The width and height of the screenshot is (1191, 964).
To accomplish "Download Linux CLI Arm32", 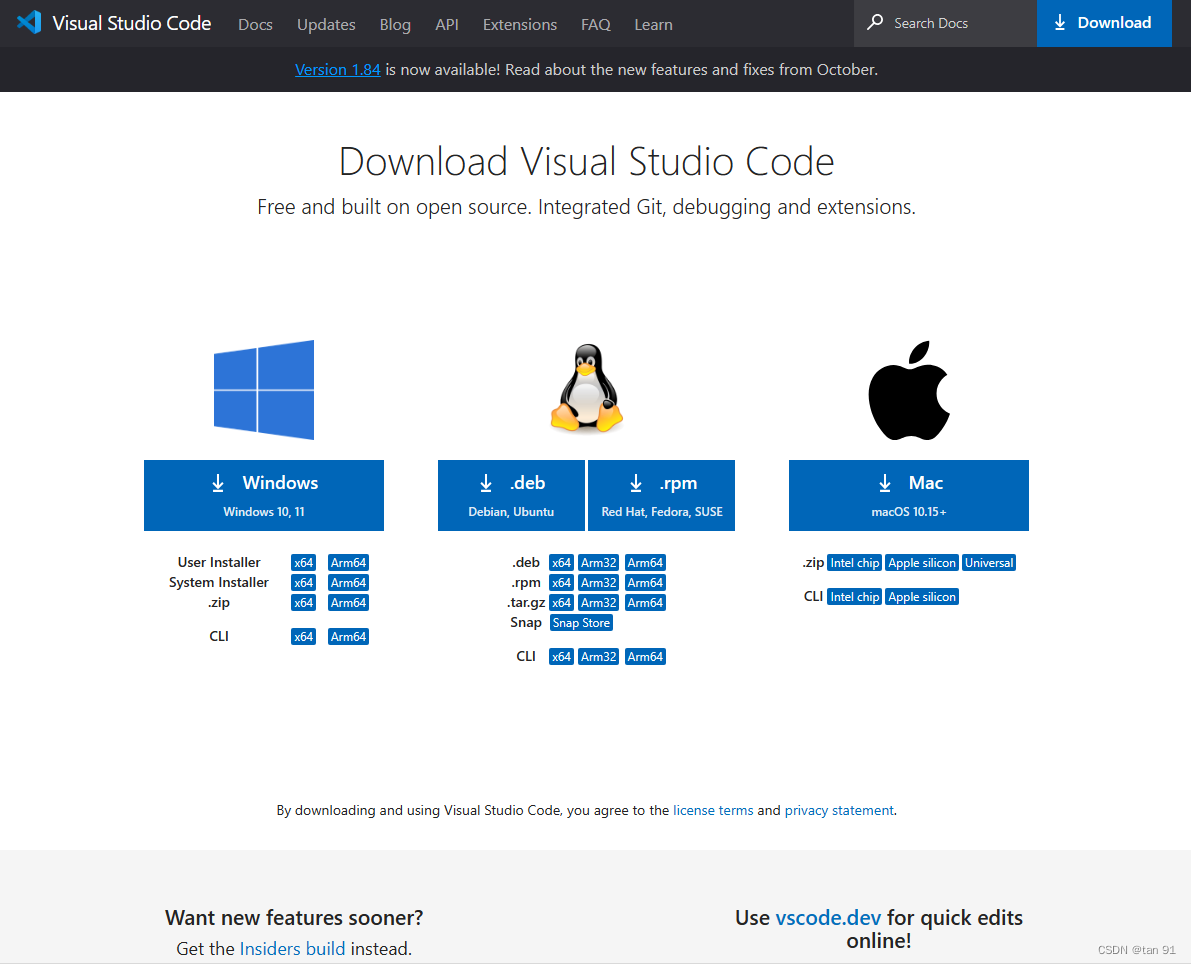I will [x=599, y=656].
